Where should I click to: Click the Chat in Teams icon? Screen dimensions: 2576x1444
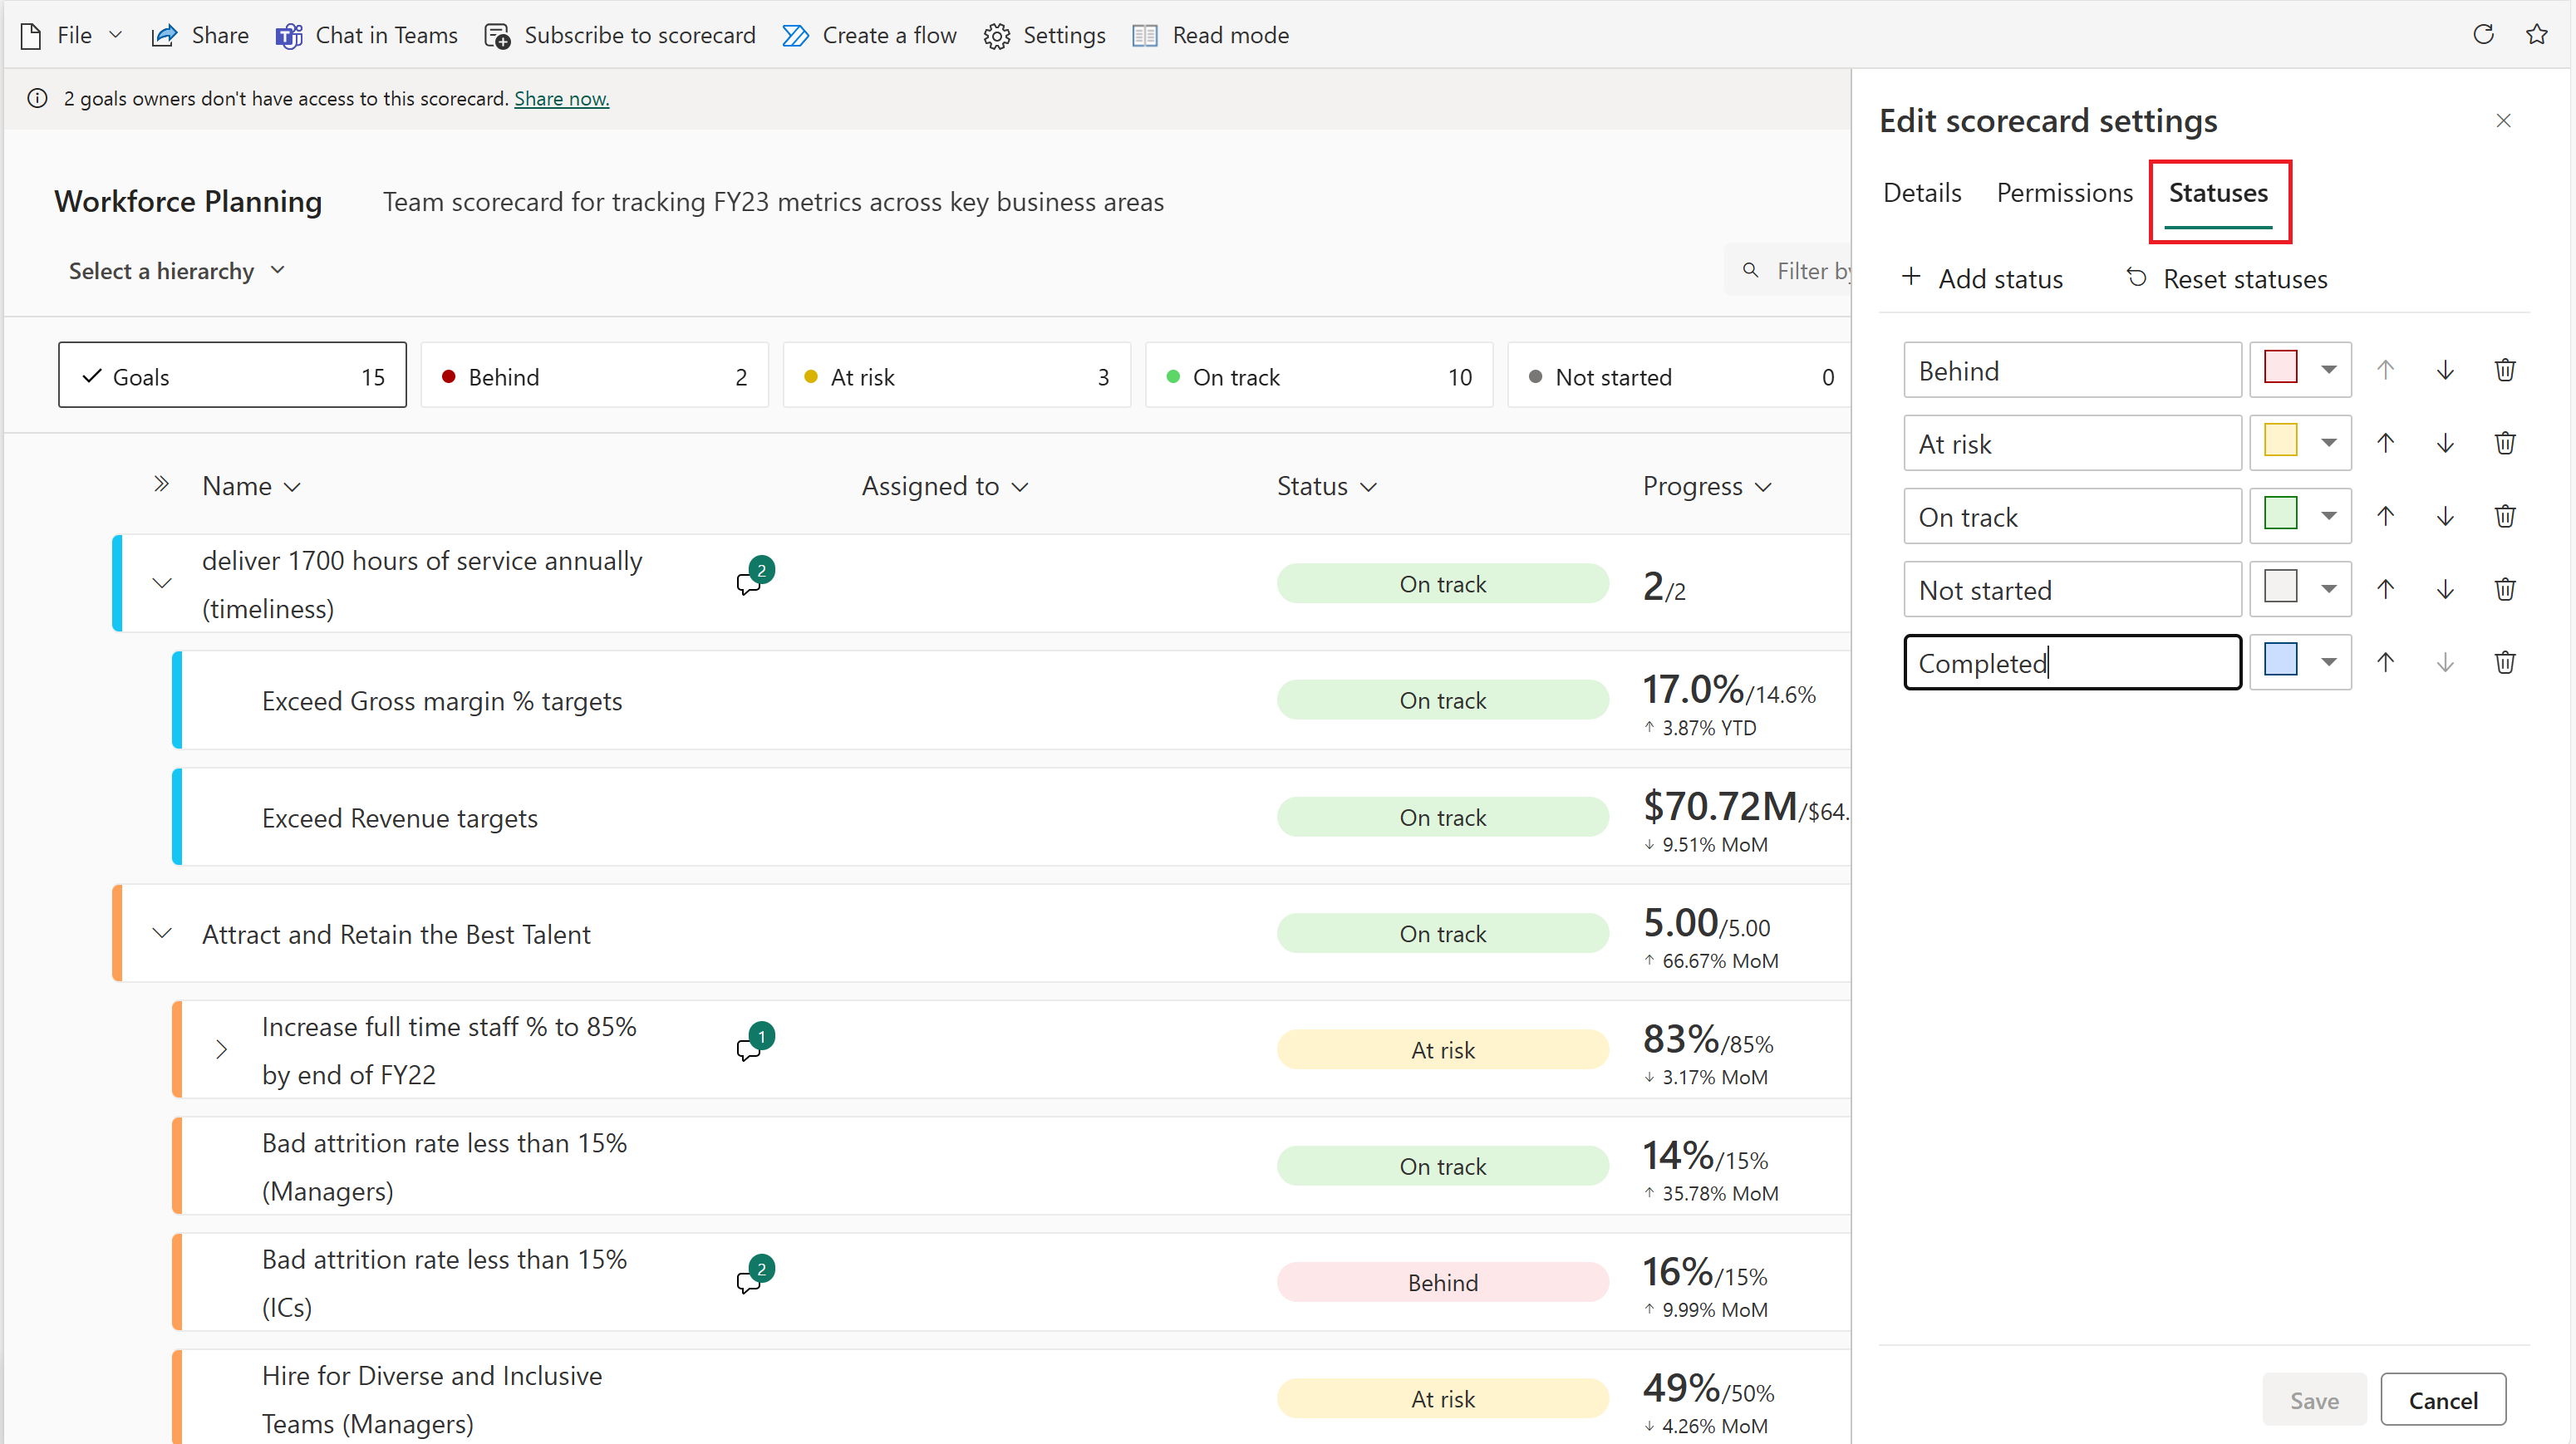(287, 32)
